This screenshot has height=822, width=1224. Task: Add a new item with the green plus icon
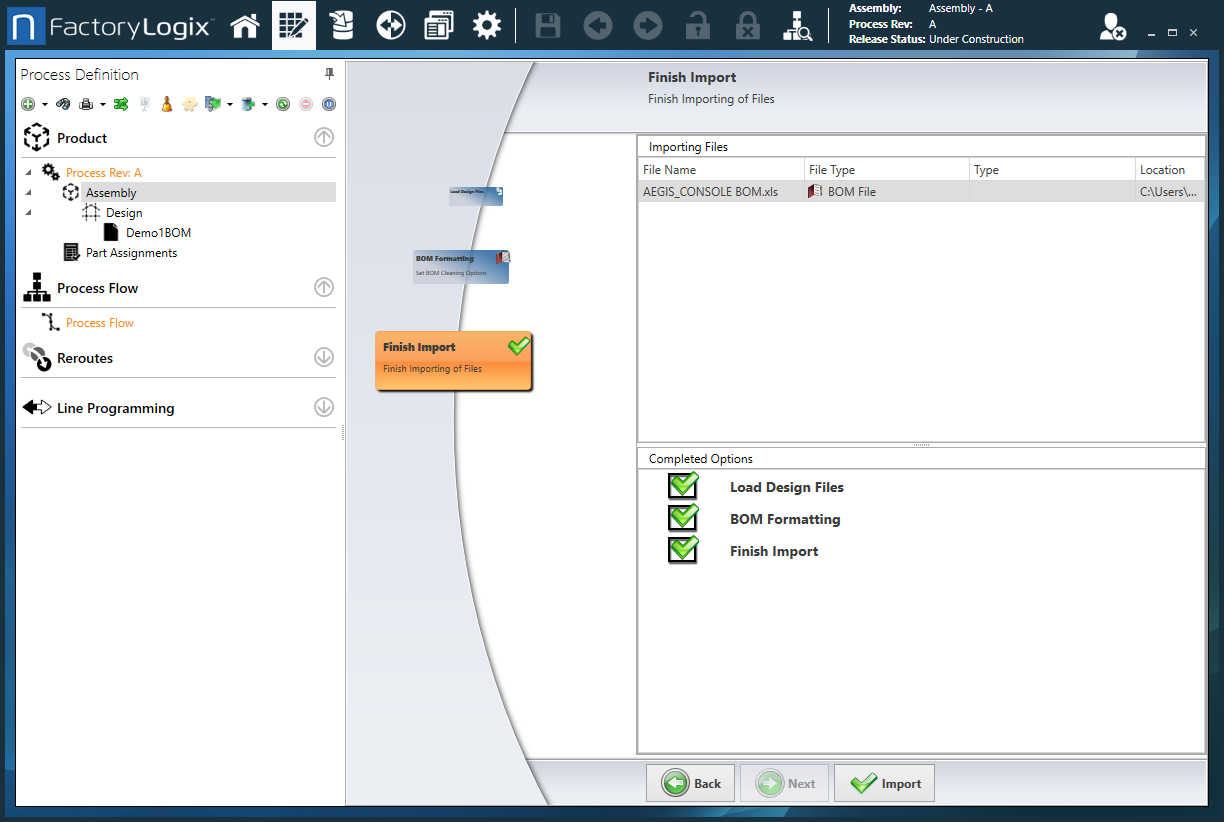28,103
